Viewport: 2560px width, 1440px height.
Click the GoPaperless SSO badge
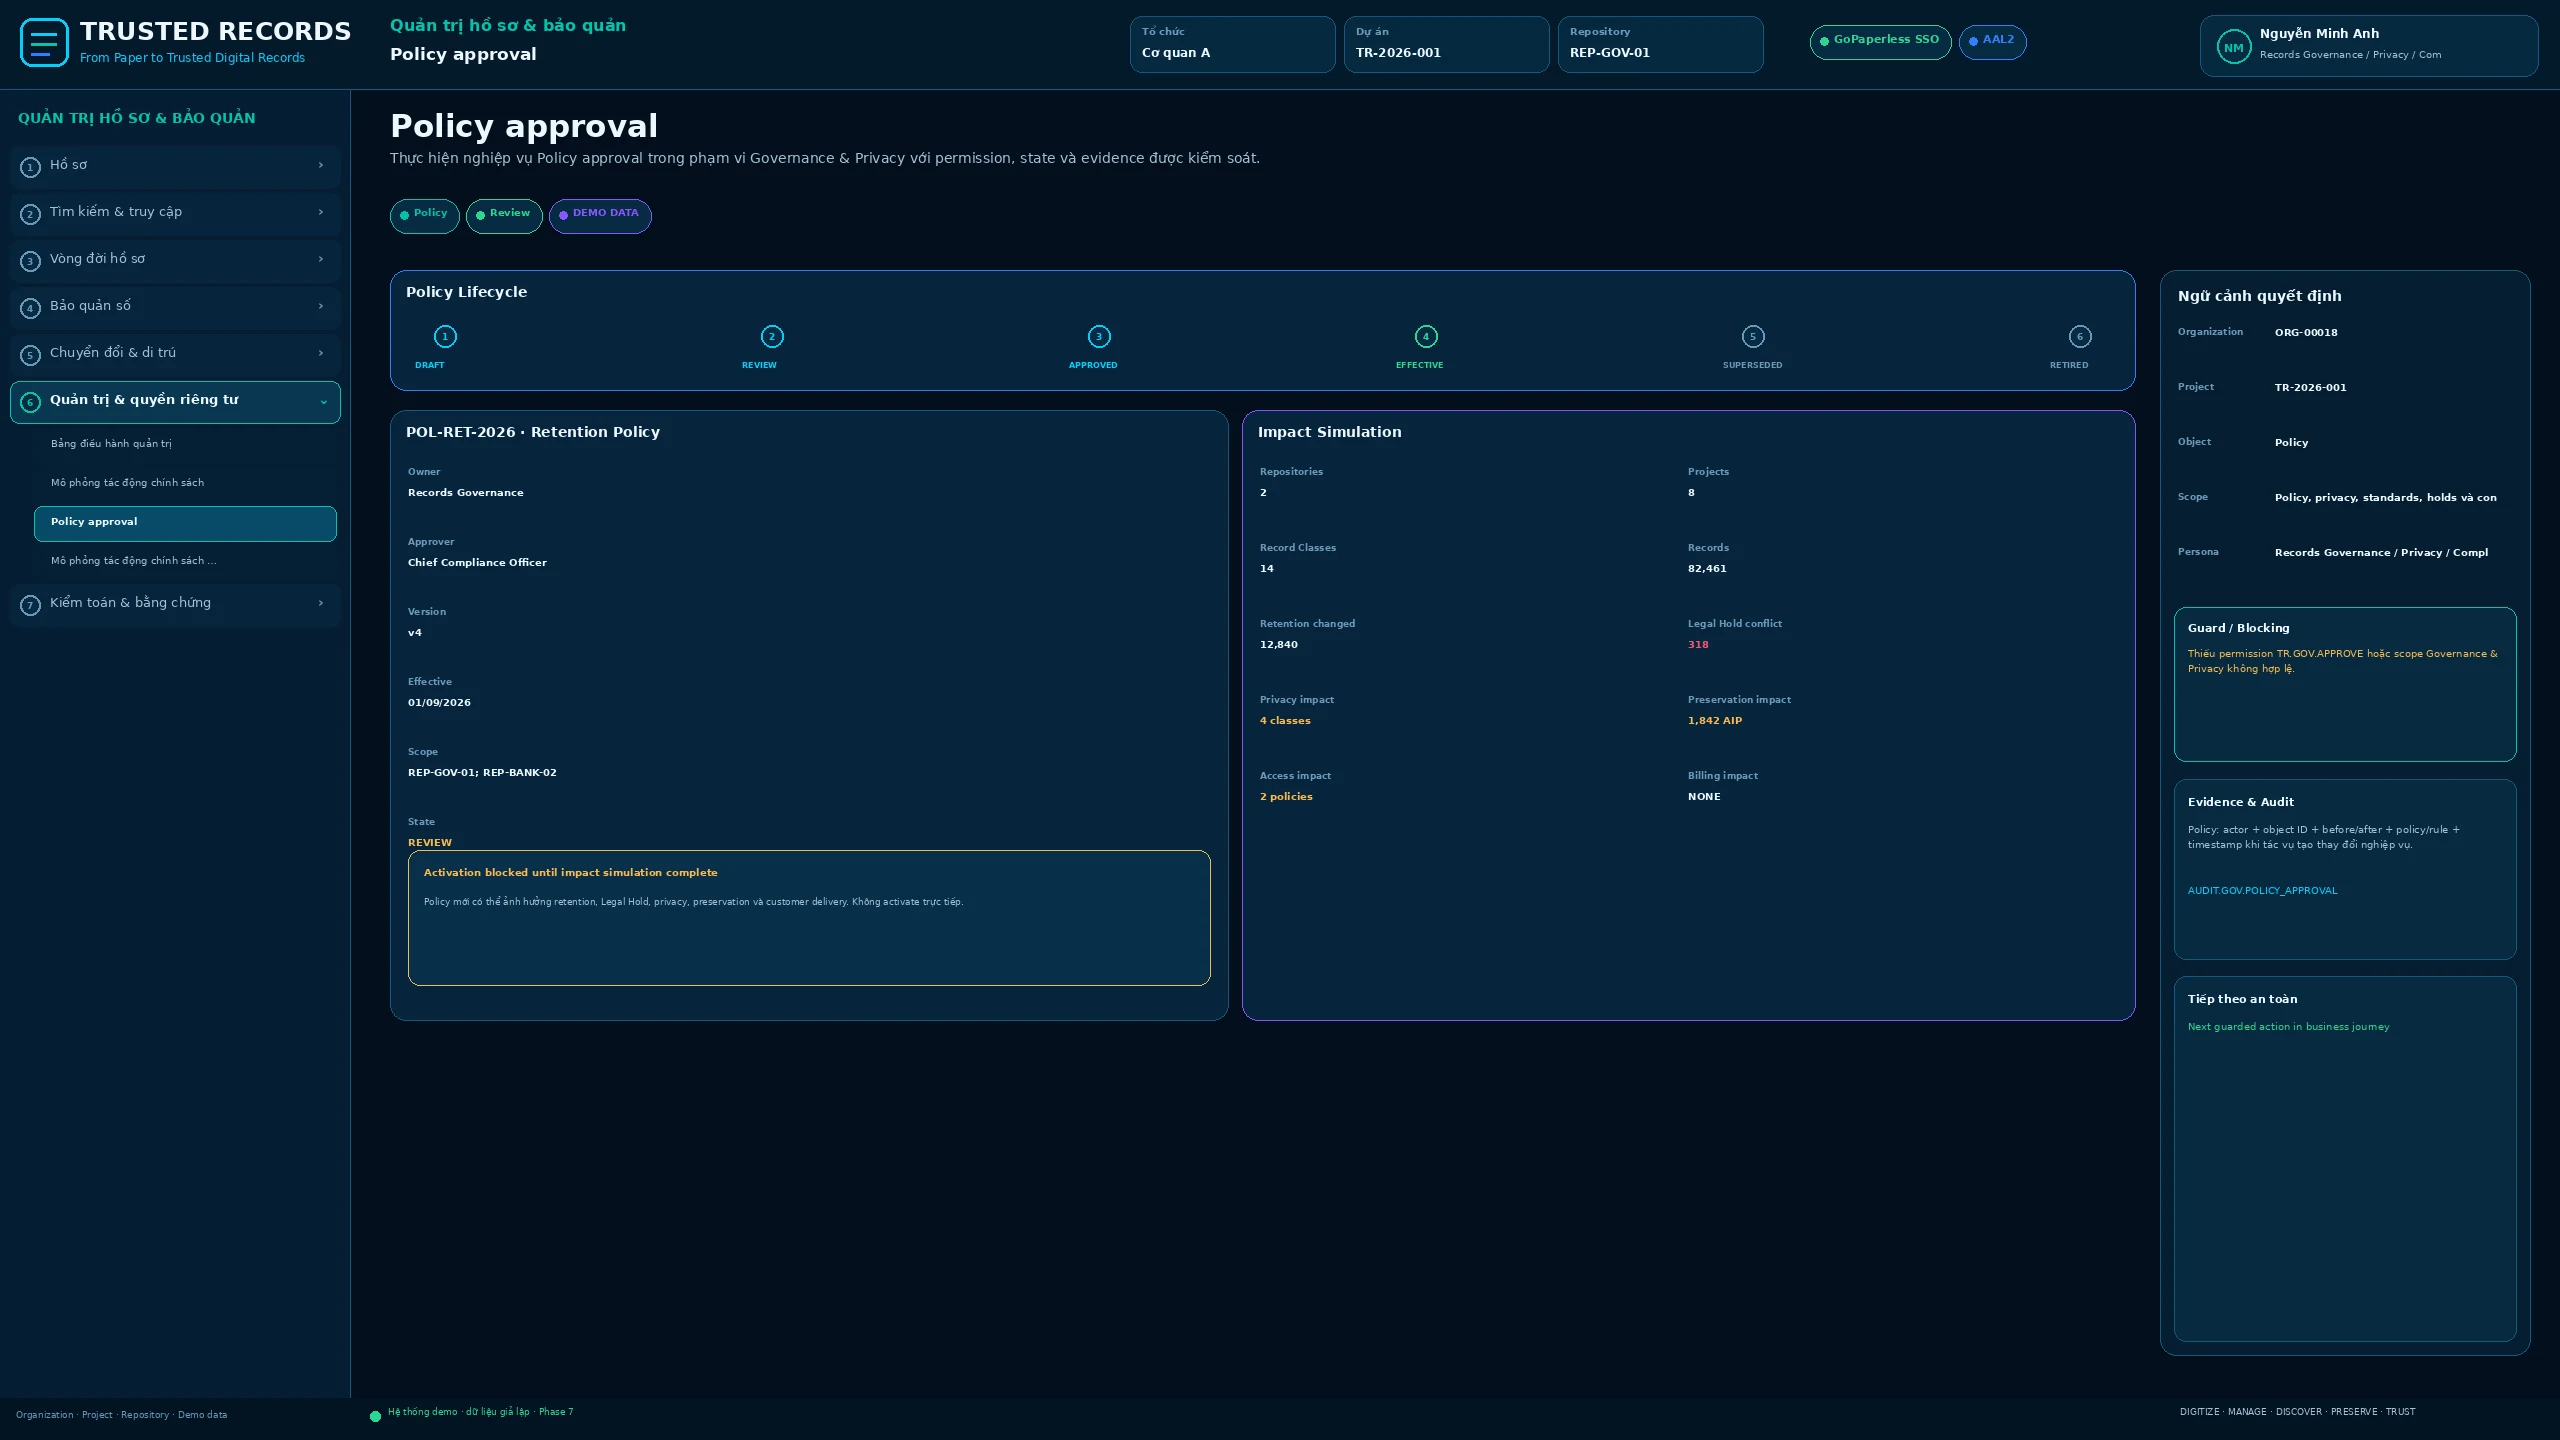1880,41
